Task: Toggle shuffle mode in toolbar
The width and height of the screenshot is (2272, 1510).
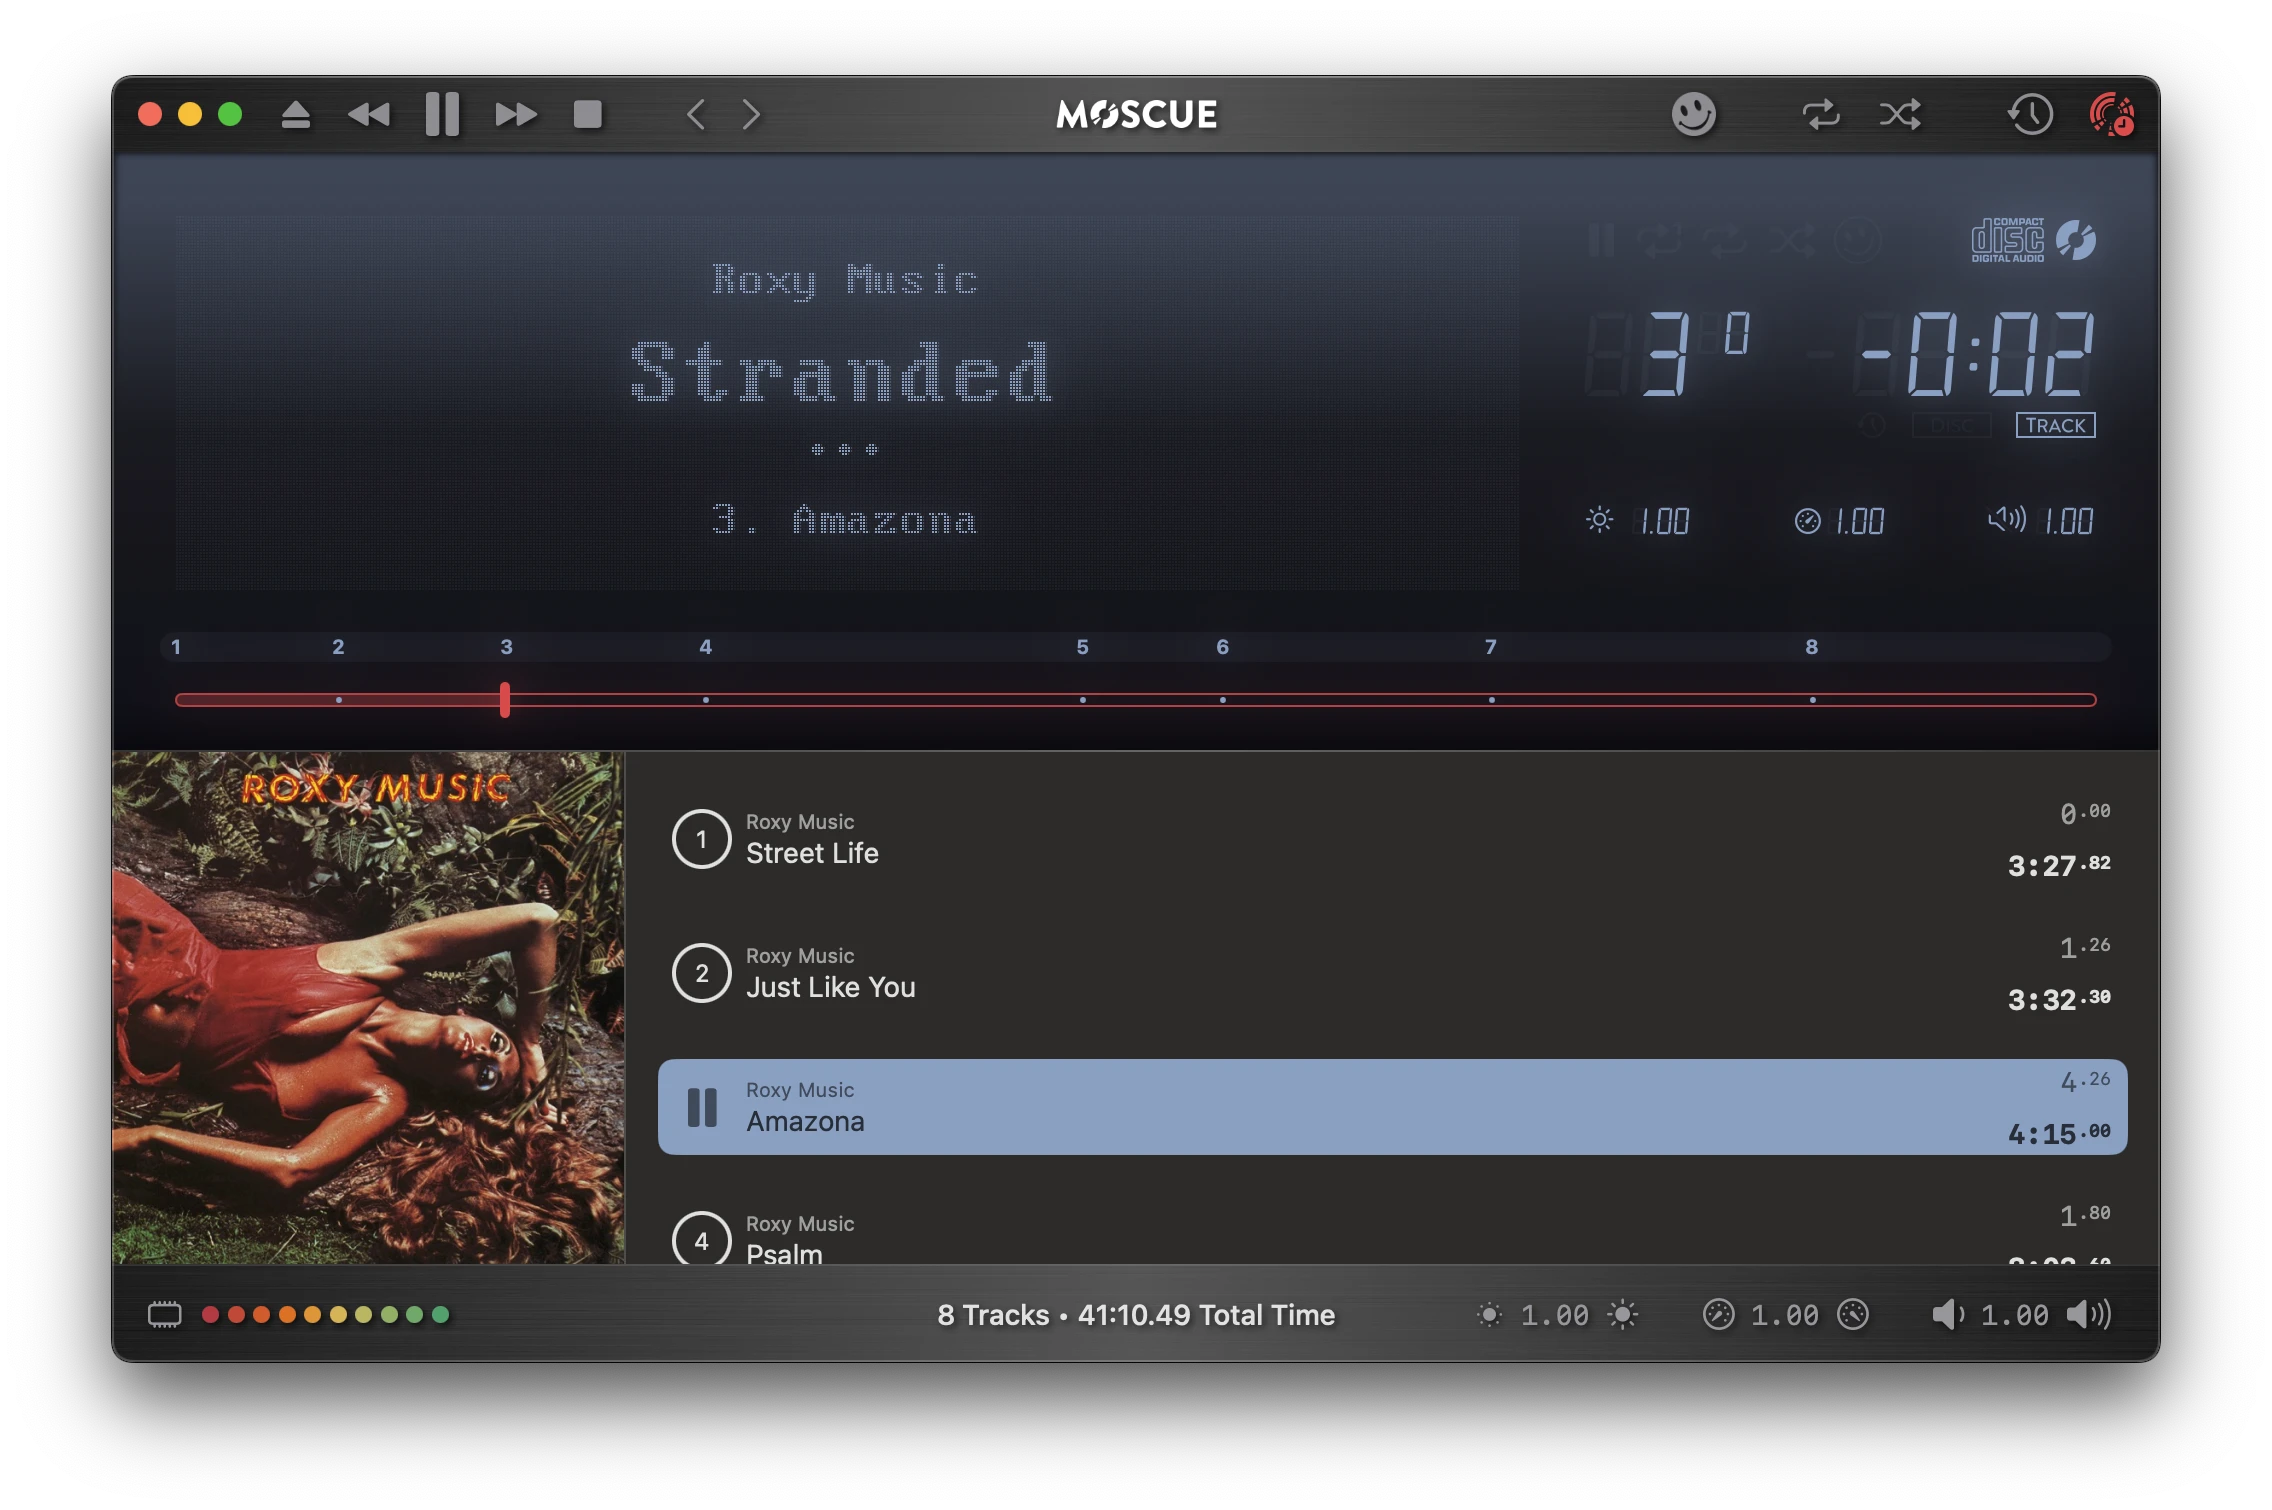Action: (x=1900, y=114)
